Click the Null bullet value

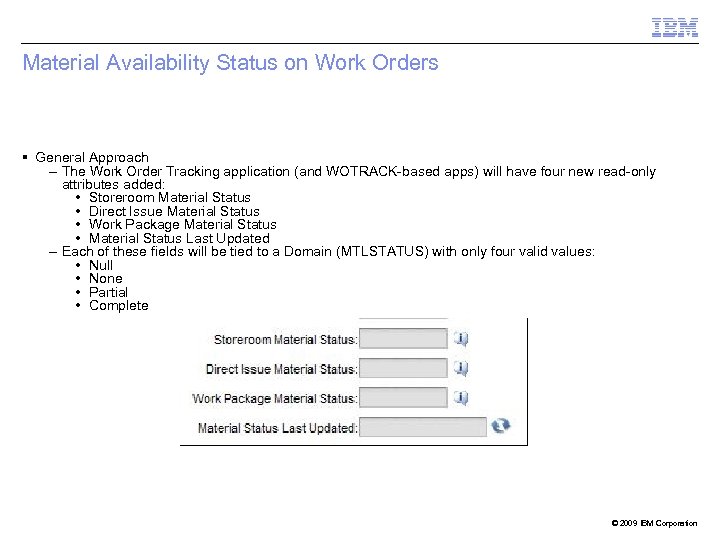(101, 265)
